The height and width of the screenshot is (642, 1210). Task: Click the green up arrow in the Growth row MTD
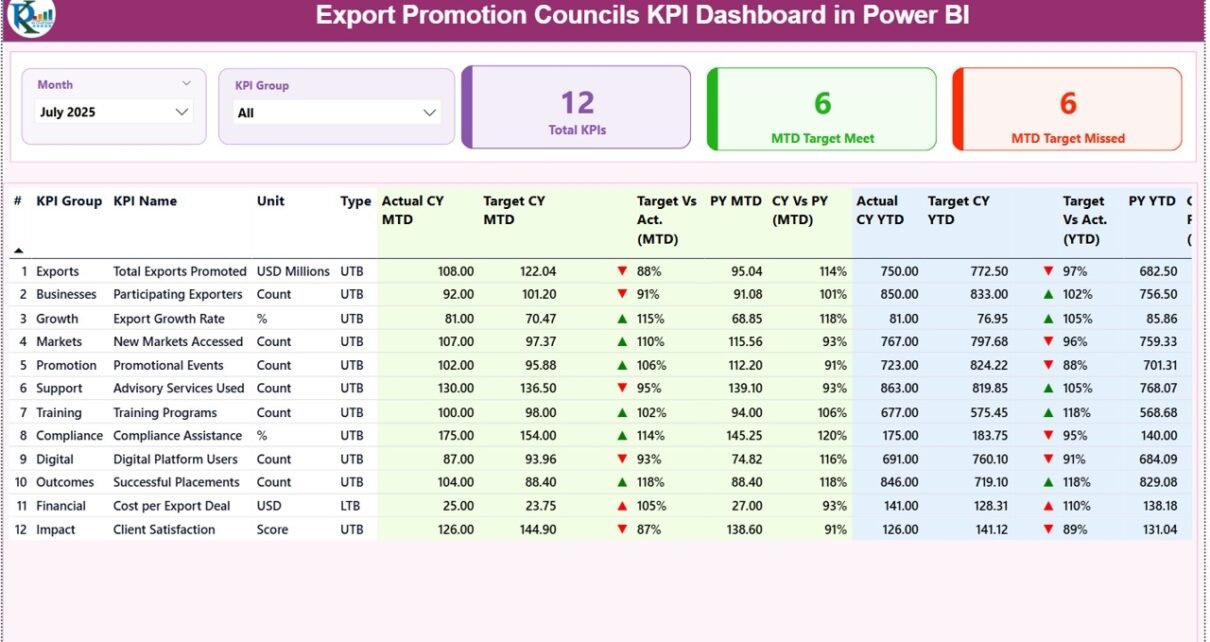pos(622,319)
